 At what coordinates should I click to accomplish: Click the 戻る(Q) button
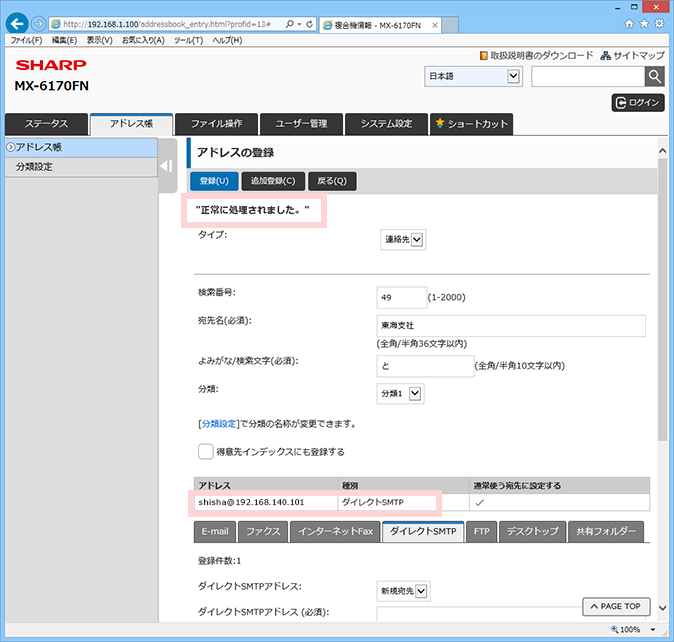coord(332,181)
